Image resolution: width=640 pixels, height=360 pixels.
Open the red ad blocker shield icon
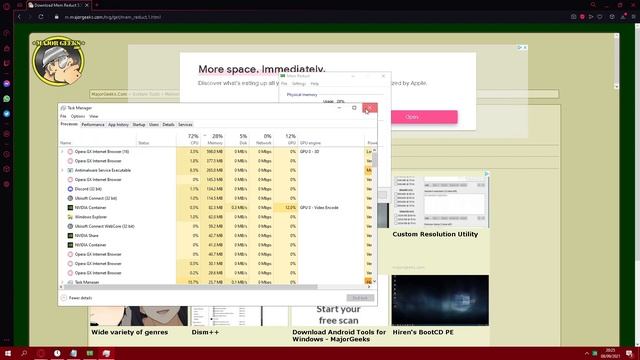tap(582, 17)
